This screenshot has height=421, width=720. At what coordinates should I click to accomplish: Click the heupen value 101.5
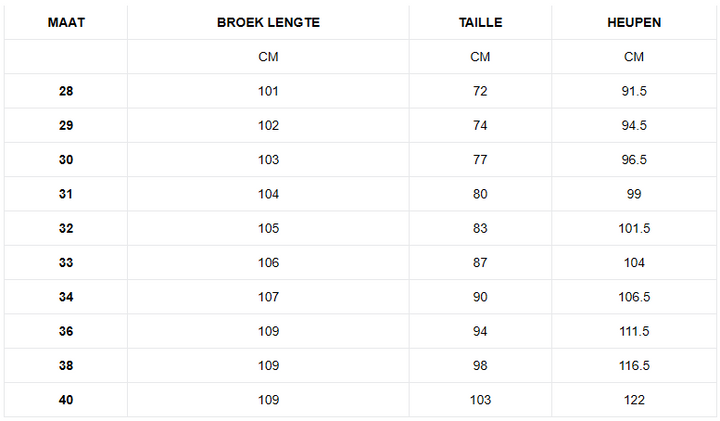tap(634, 228)
